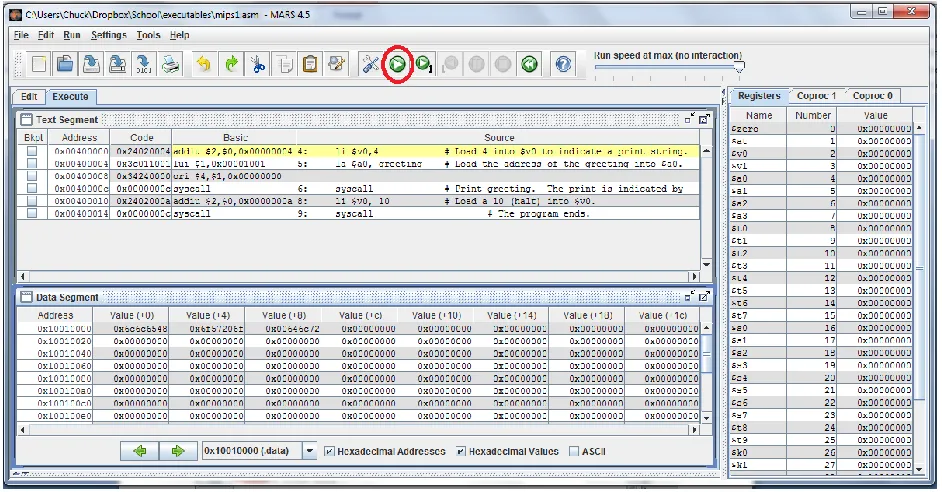Click the Basic column header
Viewport: 942px width, 492px height.
coord(234,138)
